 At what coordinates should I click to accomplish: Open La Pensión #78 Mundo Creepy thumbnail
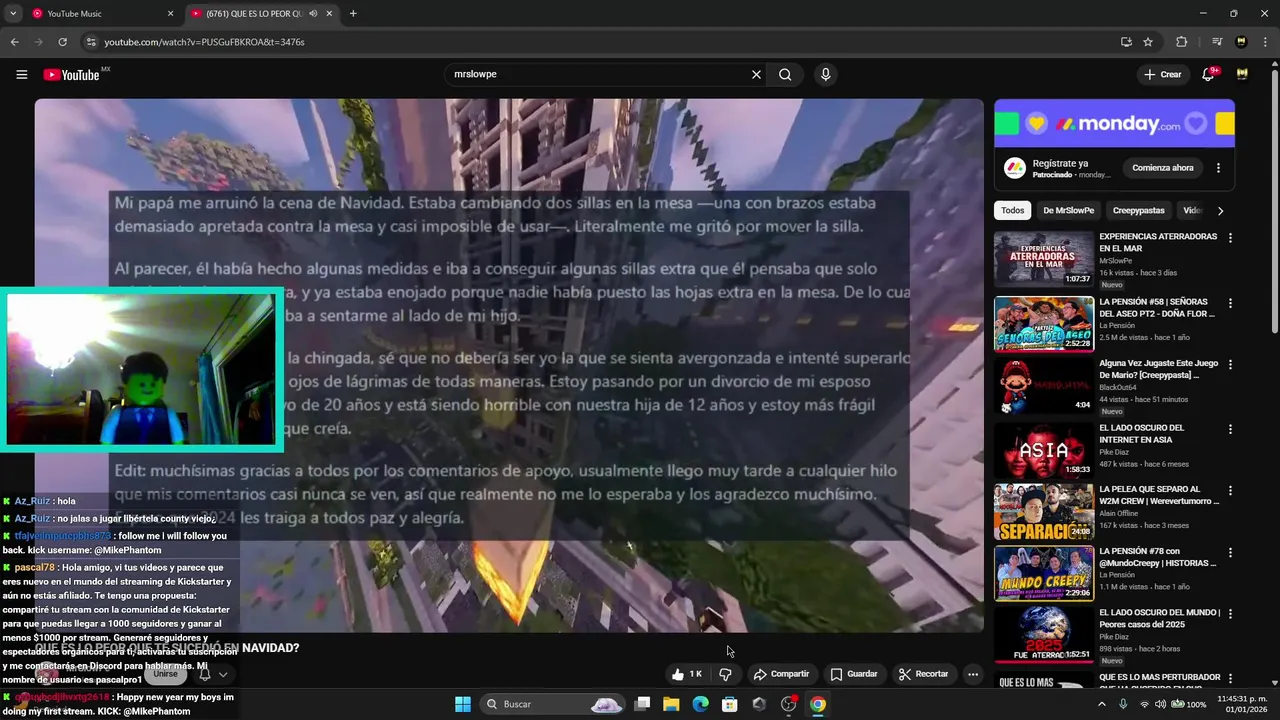(1043, 573)
